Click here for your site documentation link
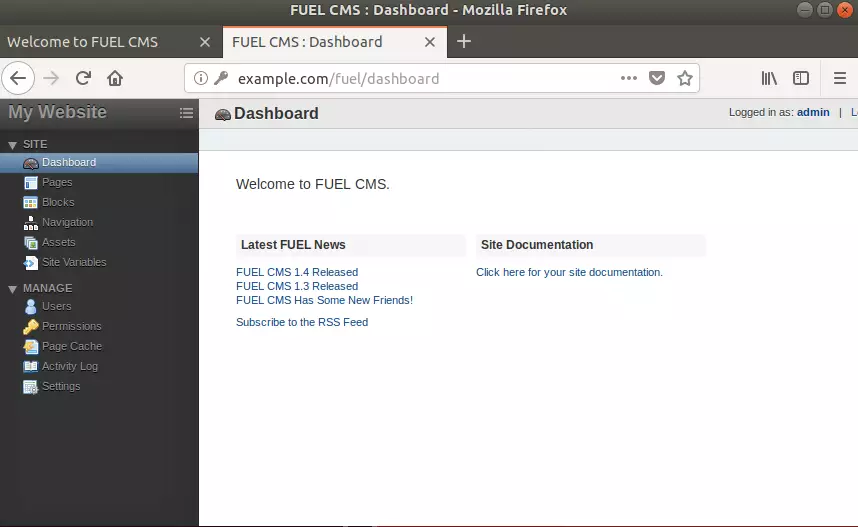This screenshot has height=527, width=858. (x=569, y=272)
